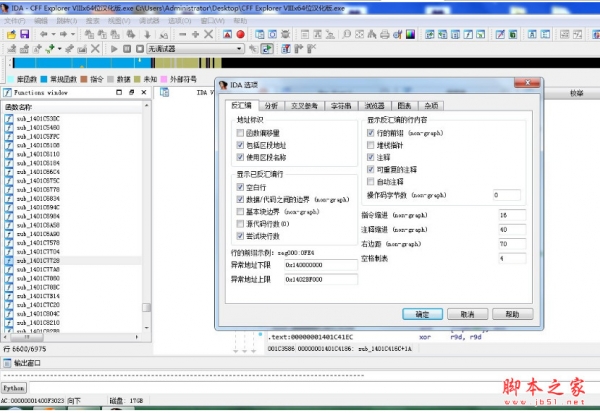
Task: Close the Functions window panel
Action: click(x=146, y=94)
